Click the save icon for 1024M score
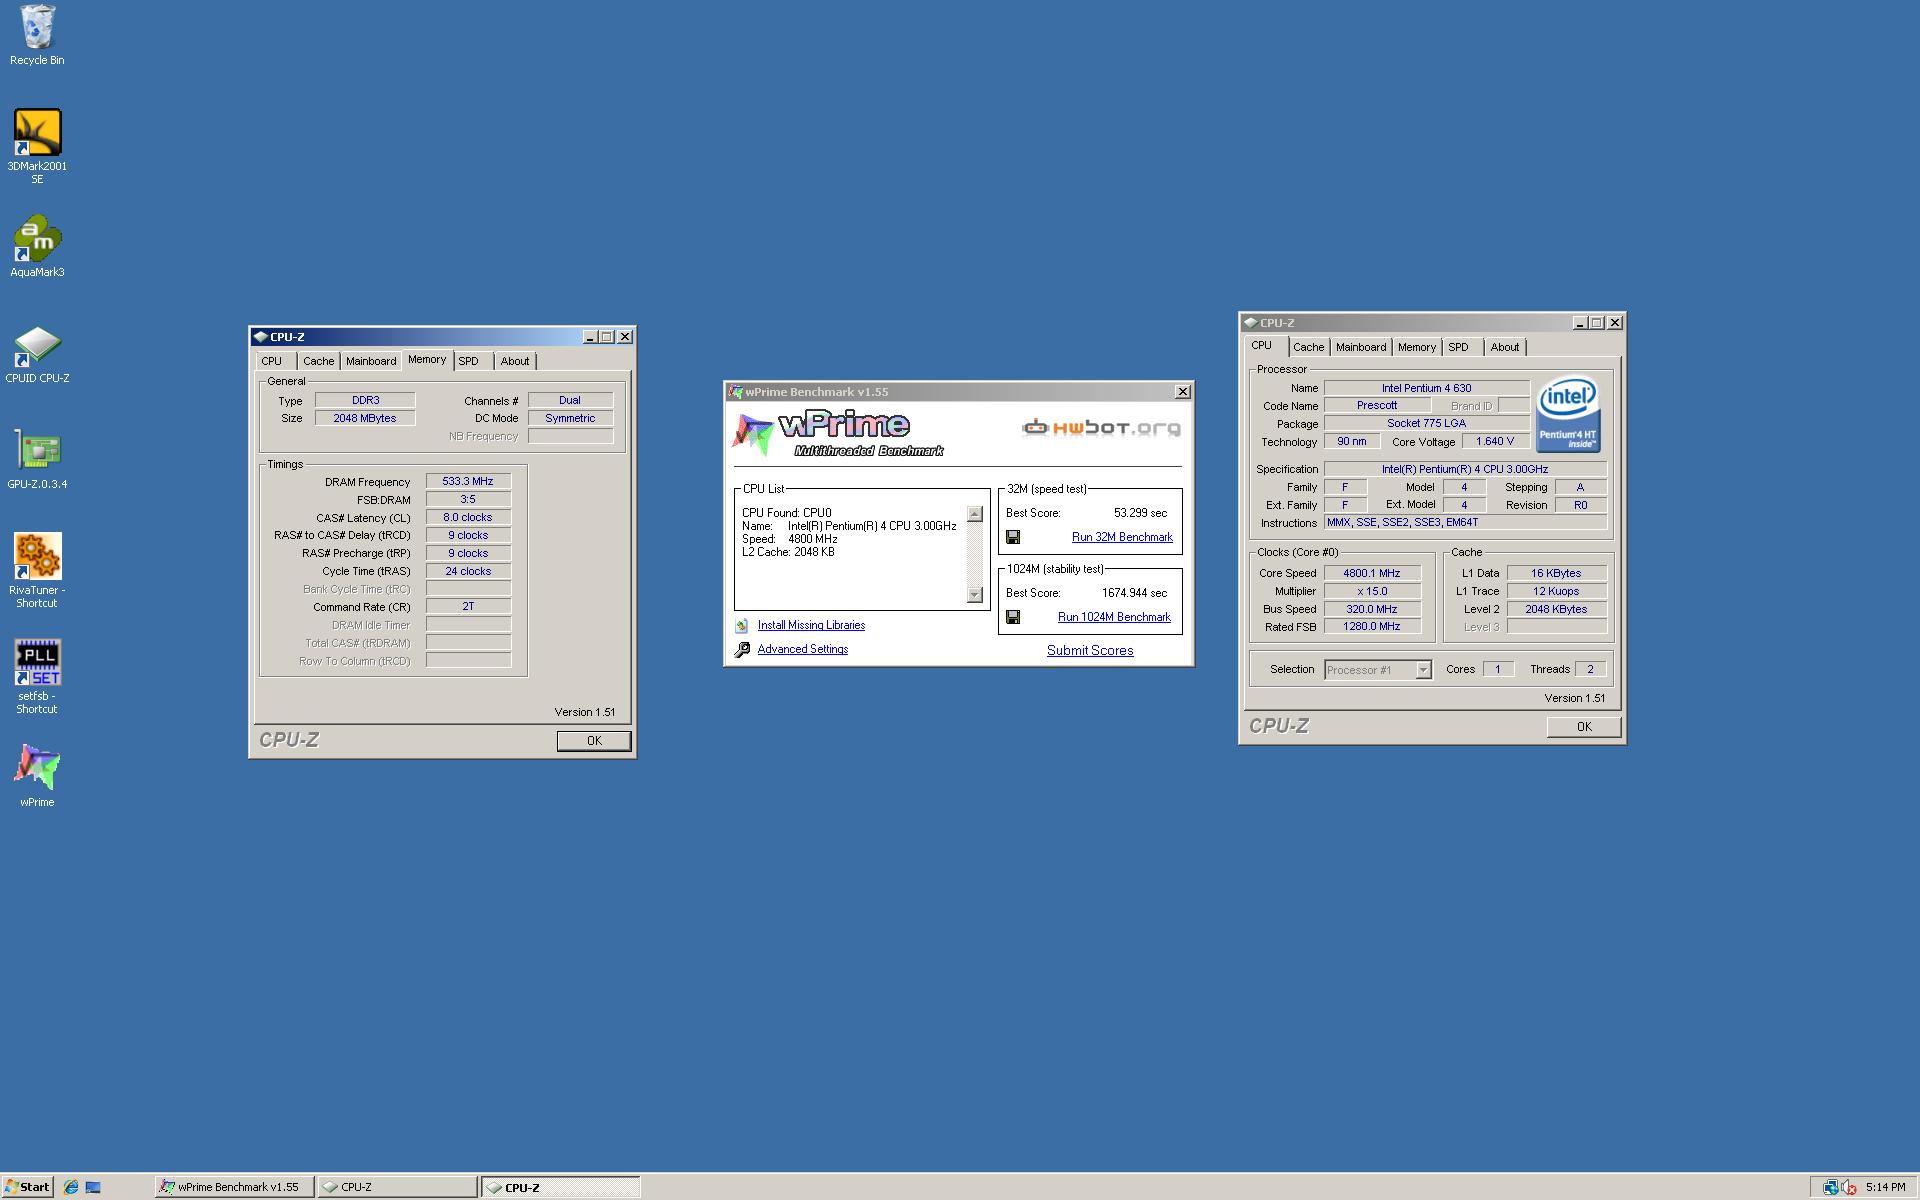This screenshot has height=1200, width=1920. [x=1013, y=617]
